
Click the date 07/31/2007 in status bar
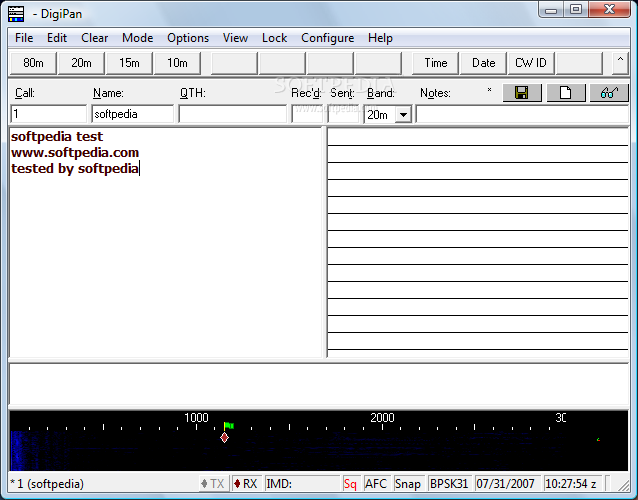[507, 484]
